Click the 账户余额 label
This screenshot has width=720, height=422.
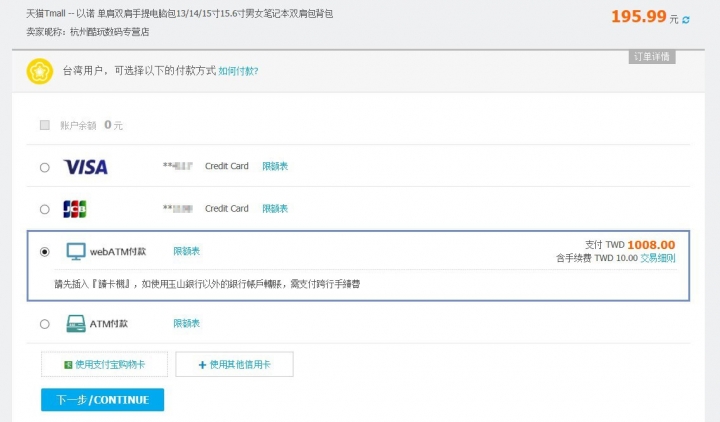tap(78, 125)
